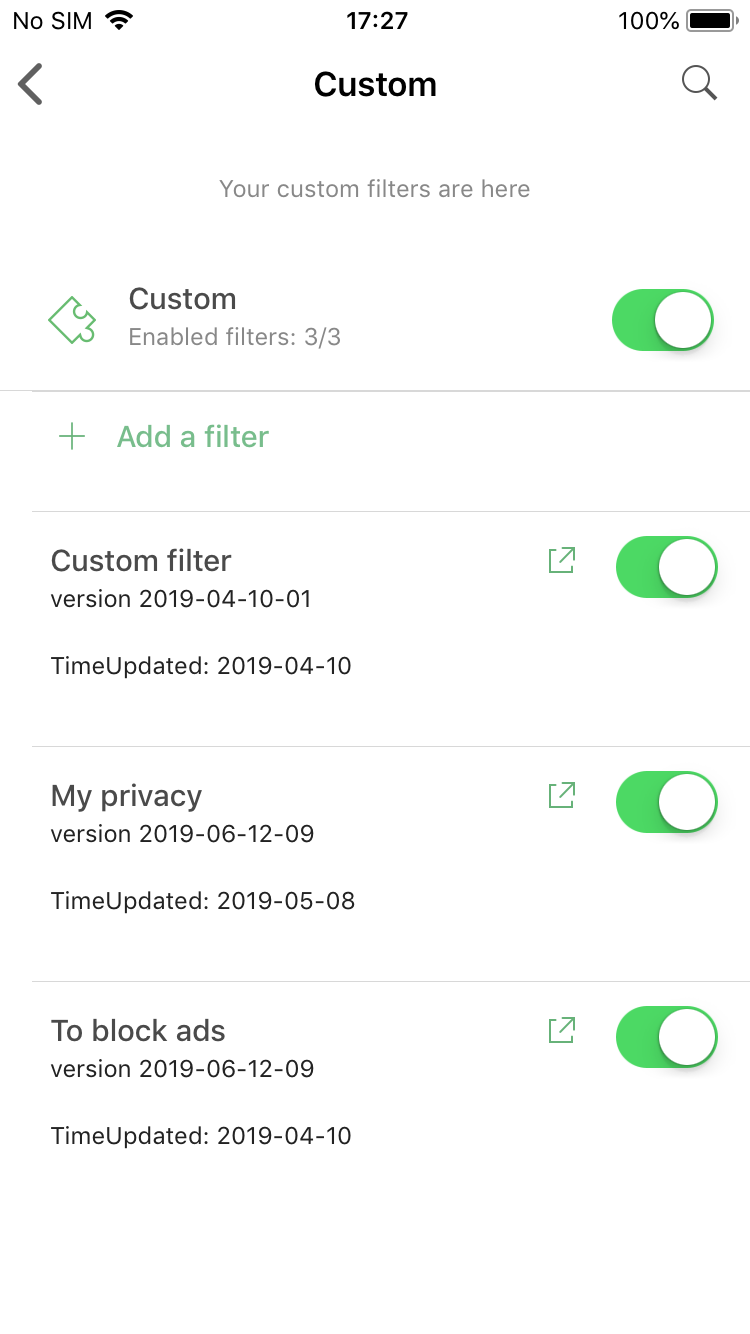This screenshot has height=1334, width=750.
Task: Tap the Custom puzzle piece icon
Action: [x=73, y=320]
